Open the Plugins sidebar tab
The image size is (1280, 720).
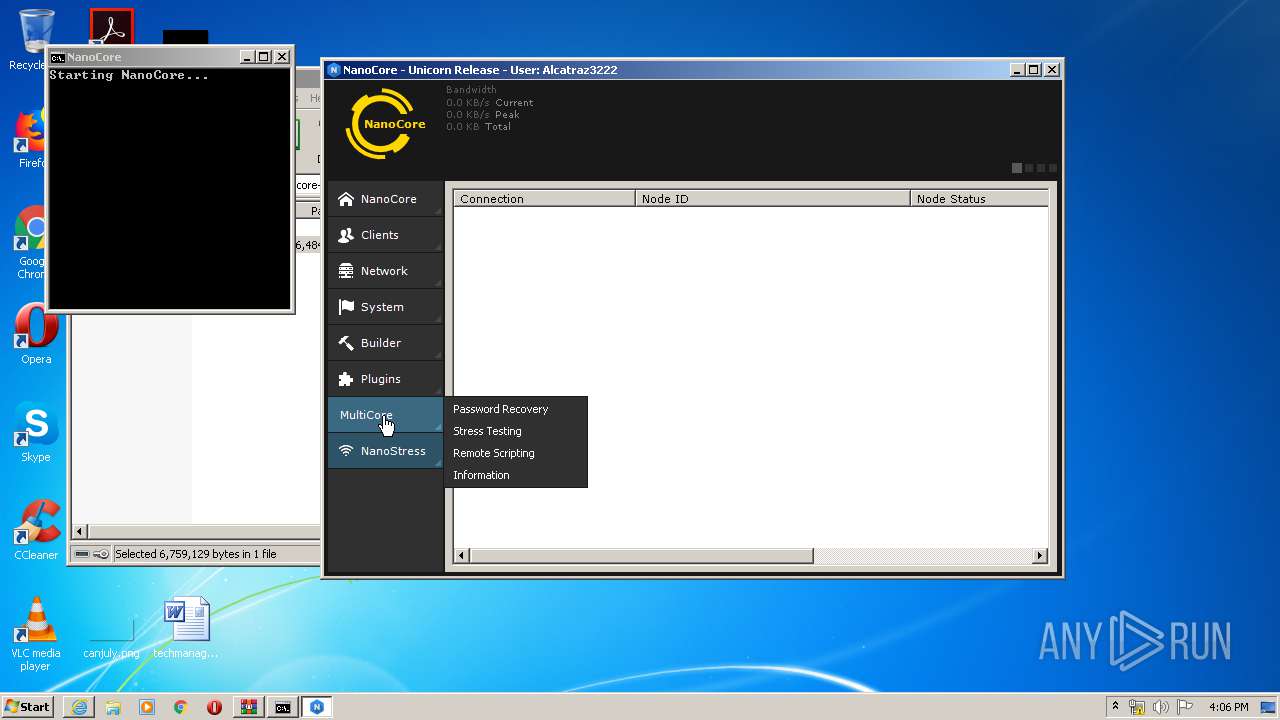coord(385,379)
